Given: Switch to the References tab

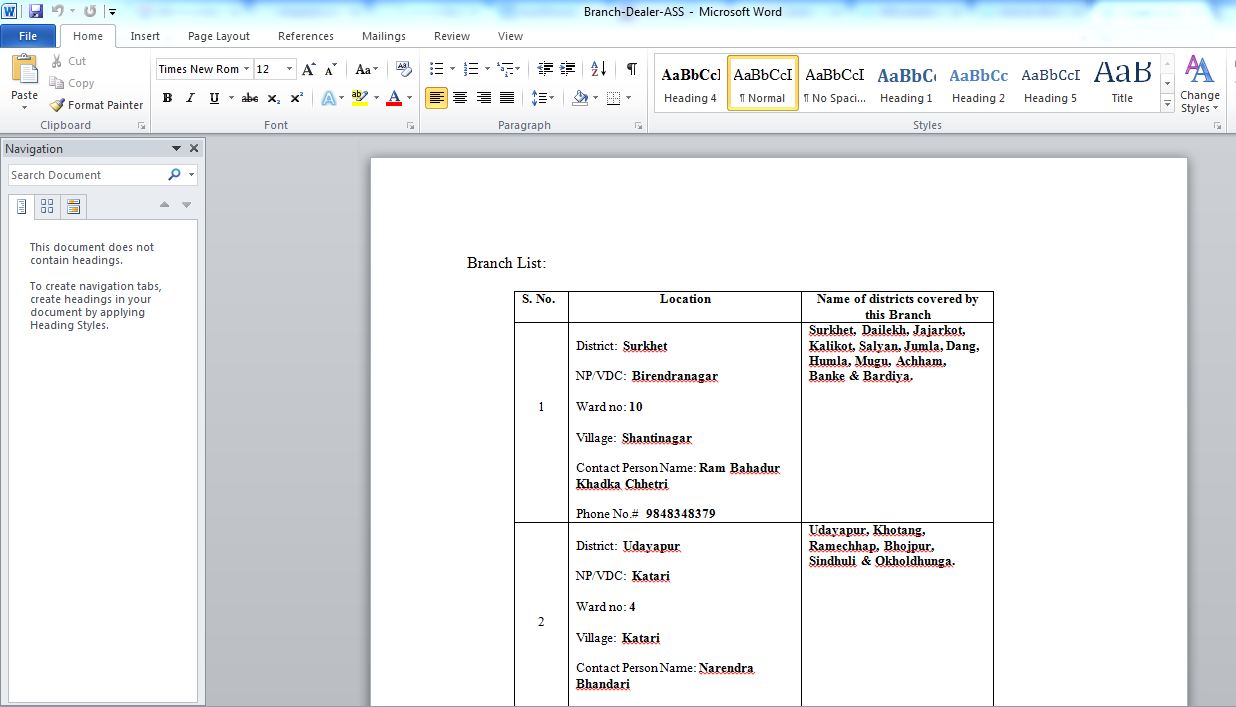Looking at the screenshot, I should [x=306, y=36].
